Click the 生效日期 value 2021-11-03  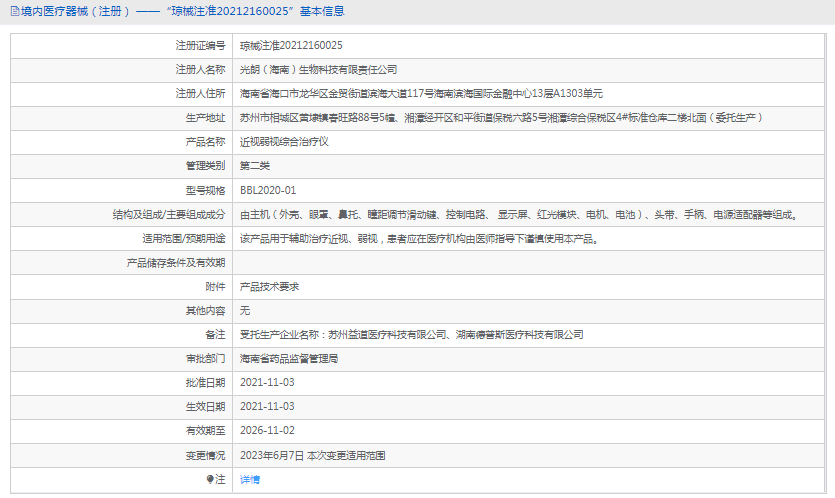point(267,406)
